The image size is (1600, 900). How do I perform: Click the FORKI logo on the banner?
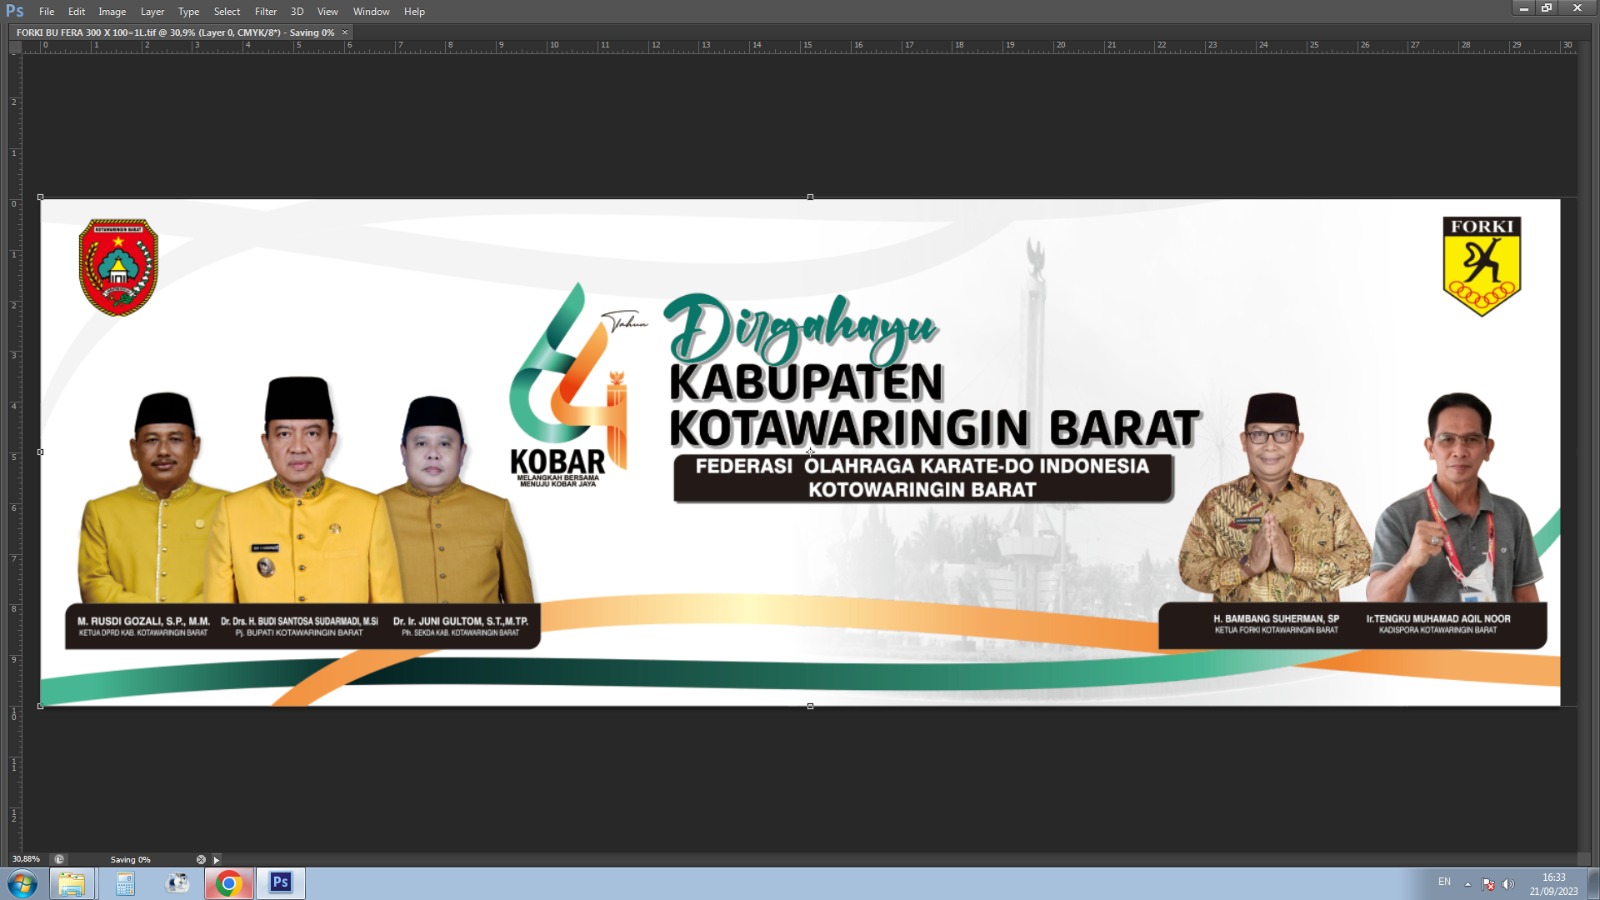(x=1482, y=266)
